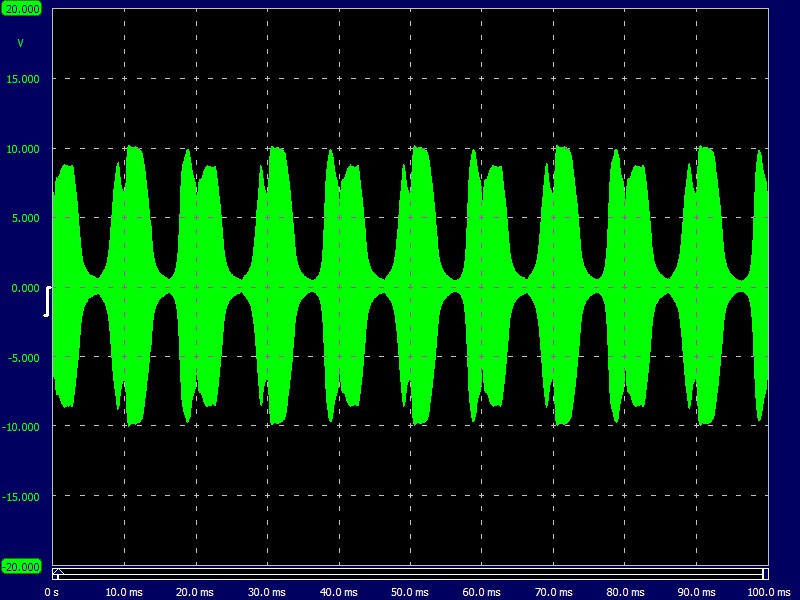The height and width of the screenshot is (600, 800).
Task: Click the 0 s time axis label
Action: 52,592
